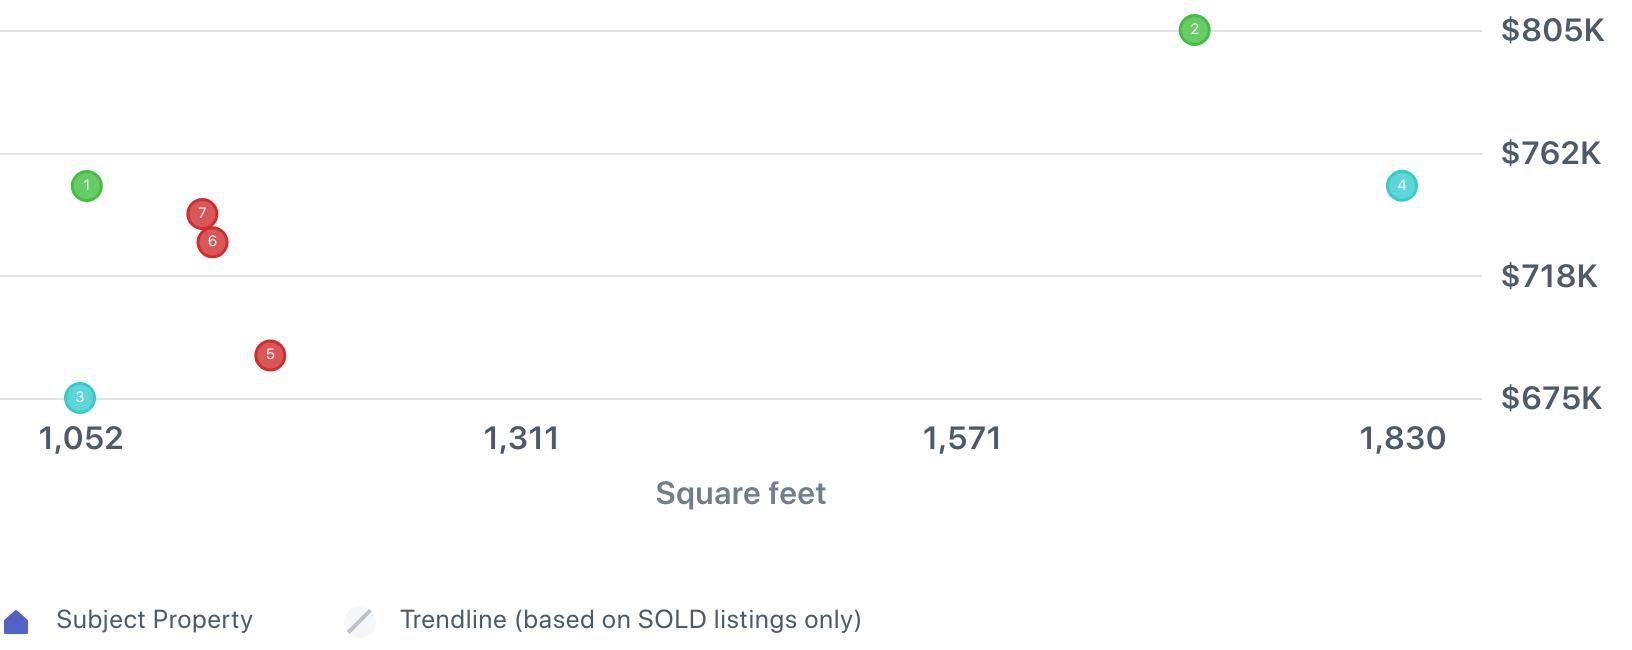Click the $805K price axis label
Image resolution: width=1632 pixels, height=650 pixels.
(1552, 31)
